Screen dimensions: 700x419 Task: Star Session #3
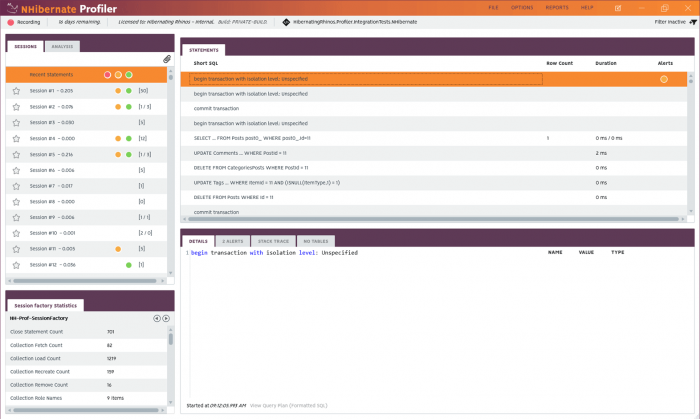point(17,123)
